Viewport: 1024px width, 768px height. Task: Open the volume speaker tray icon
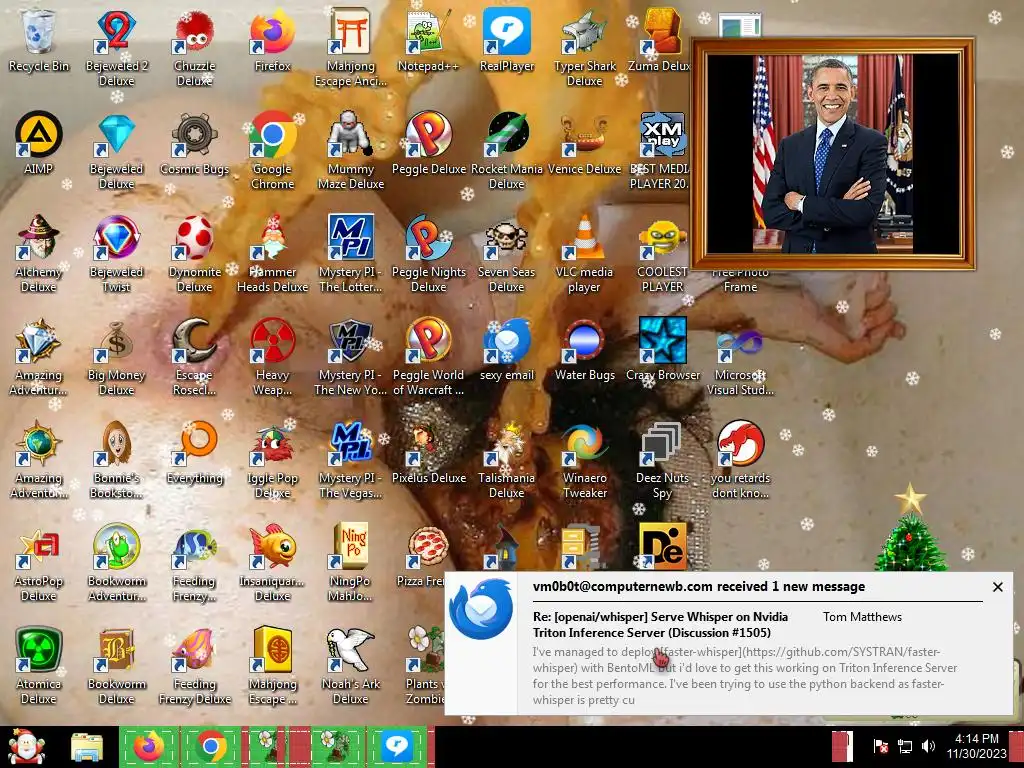pyautogui.click(x=928, y=746)
